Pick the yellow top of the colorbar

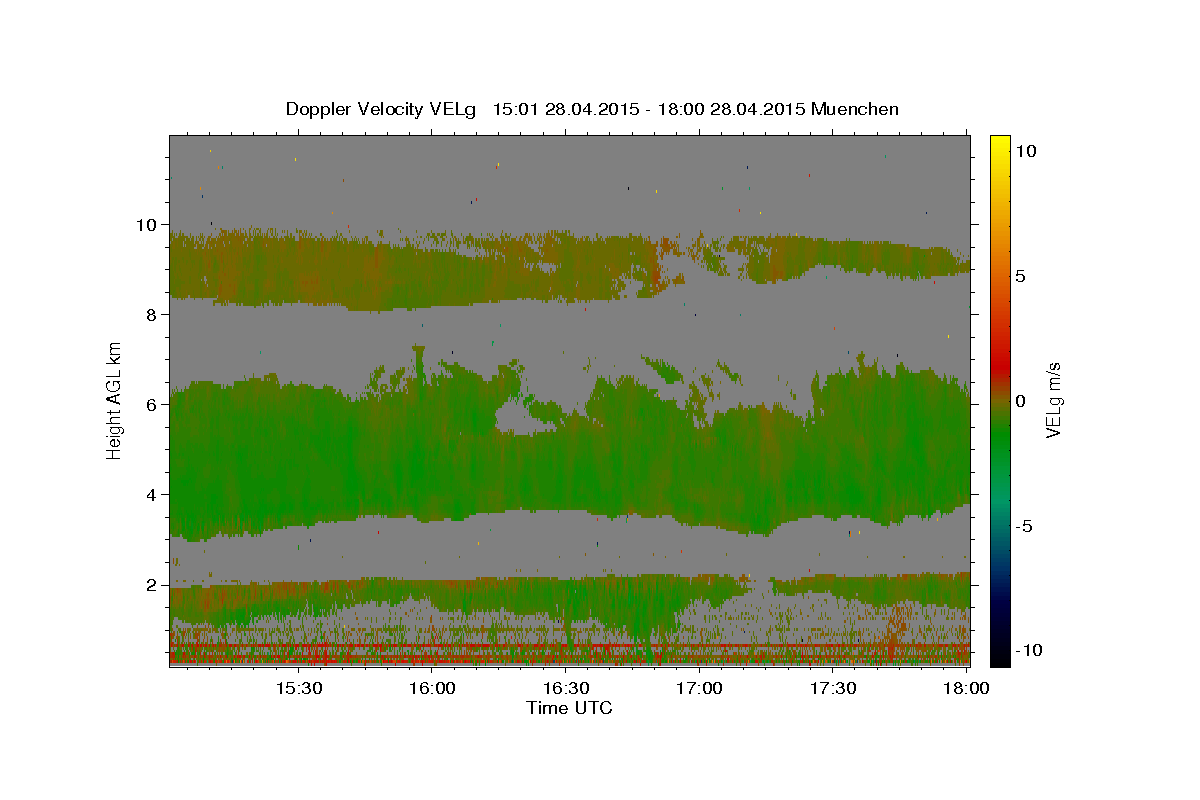click(x=1000, y=142)
